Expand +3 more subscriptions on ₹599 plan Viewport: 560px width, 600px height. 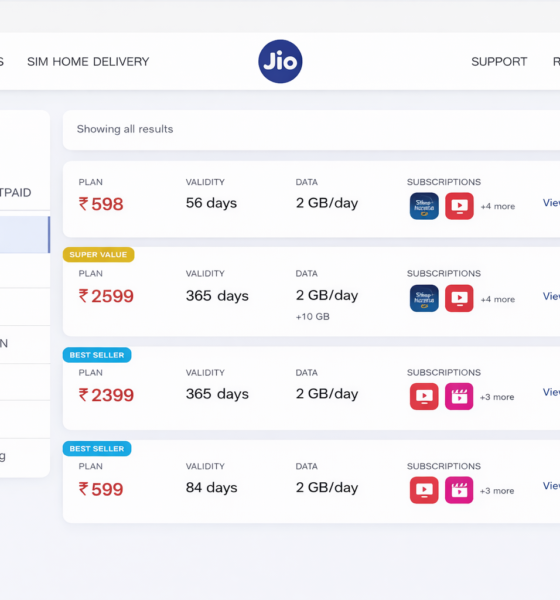[497, 491]
